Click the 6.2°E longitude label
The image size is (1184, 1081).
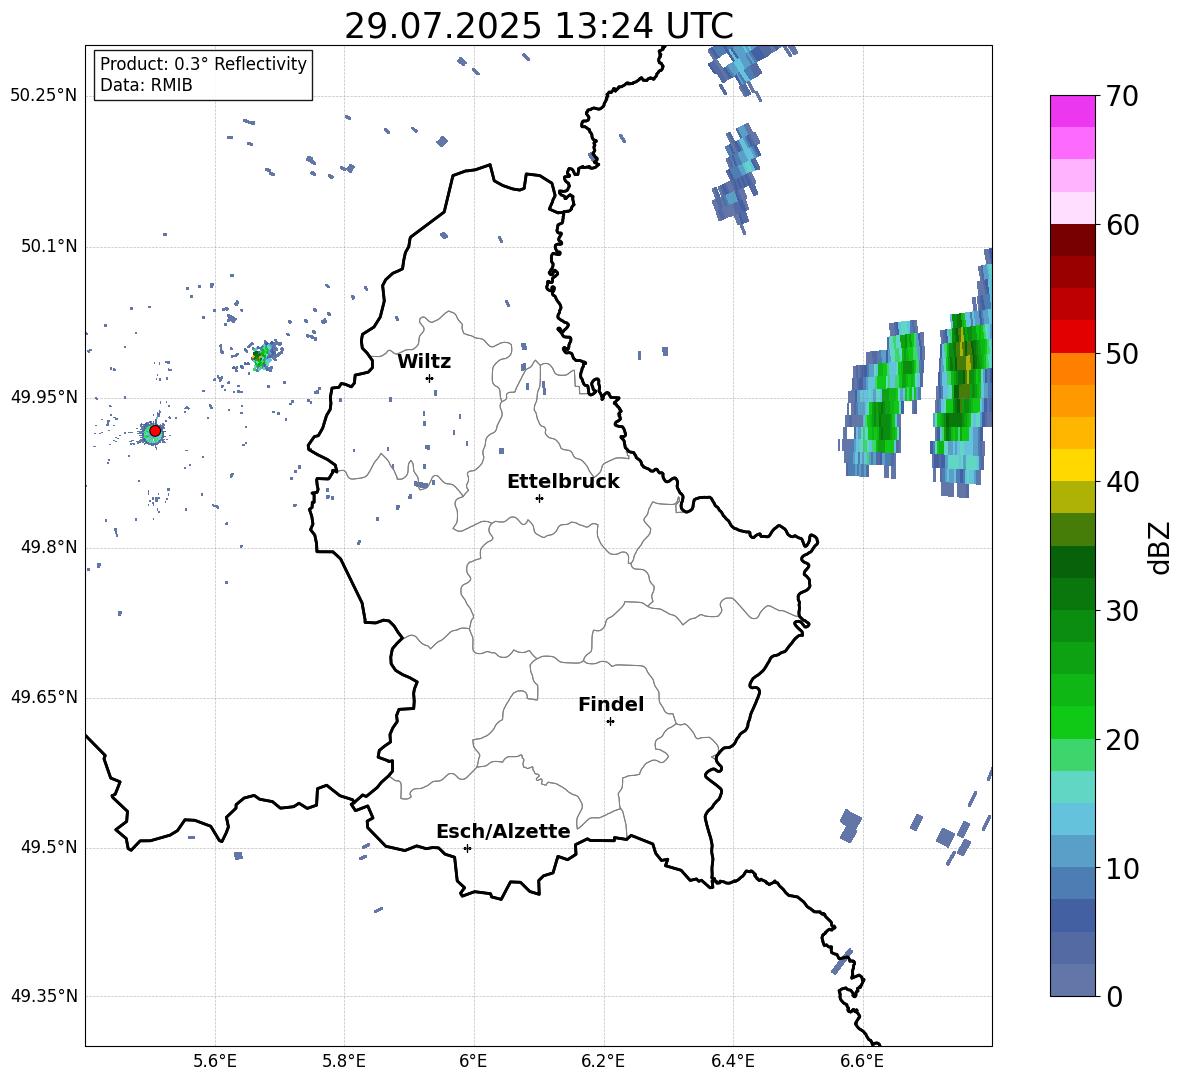(603, 1062)
